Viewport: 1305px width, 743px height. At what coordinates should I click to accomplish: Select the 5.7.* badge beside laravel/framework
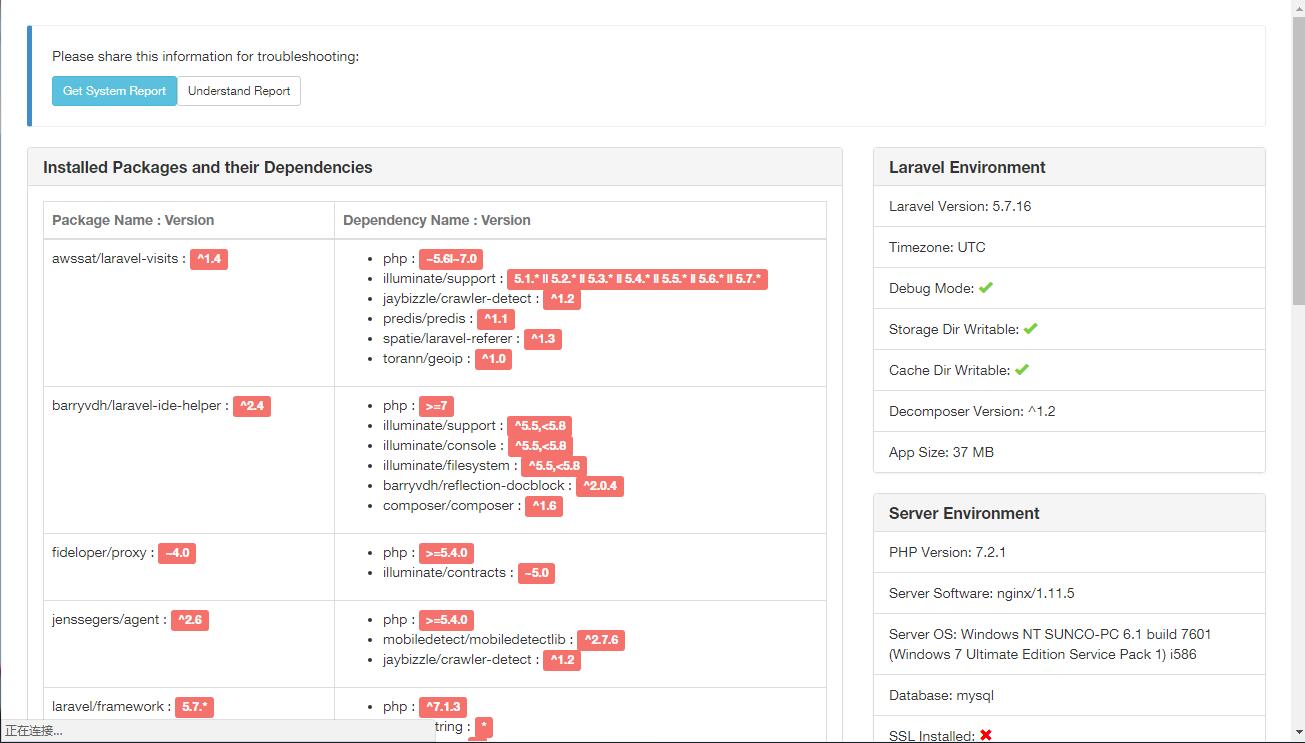[x=194, y=706]
